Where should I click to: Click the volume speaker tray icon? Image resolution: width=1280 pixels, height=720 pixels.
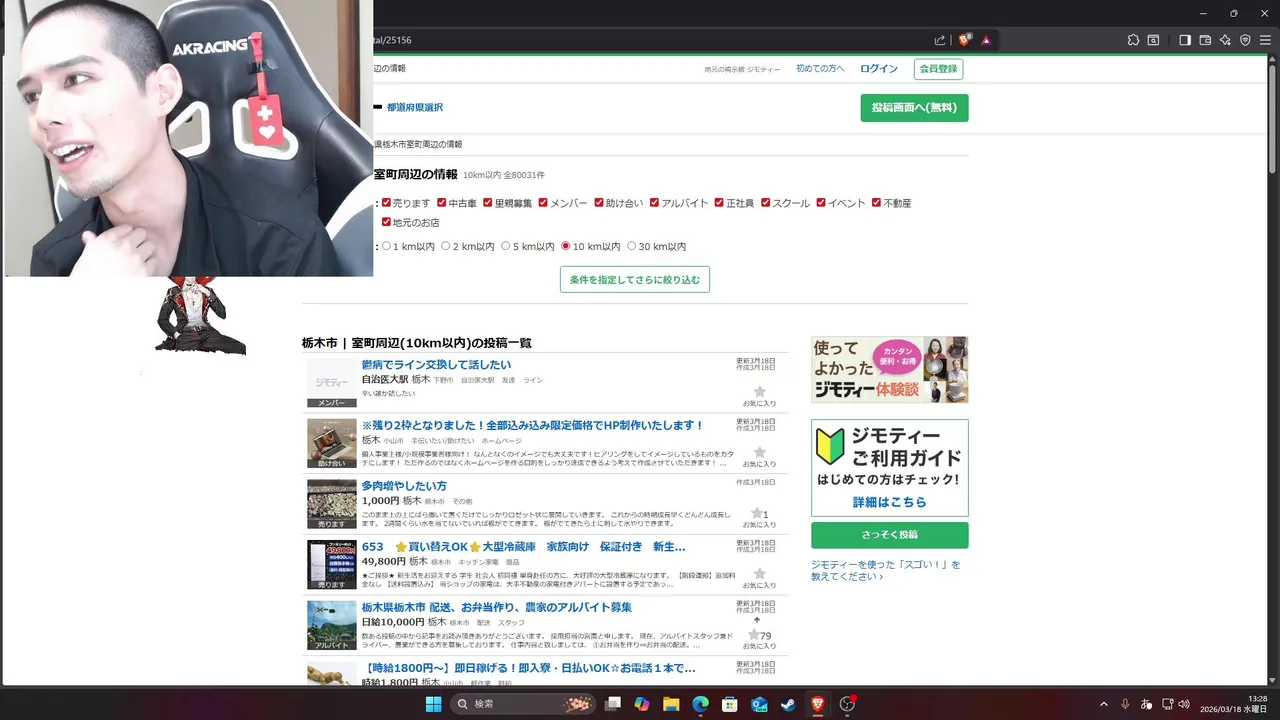[1184, 704]
